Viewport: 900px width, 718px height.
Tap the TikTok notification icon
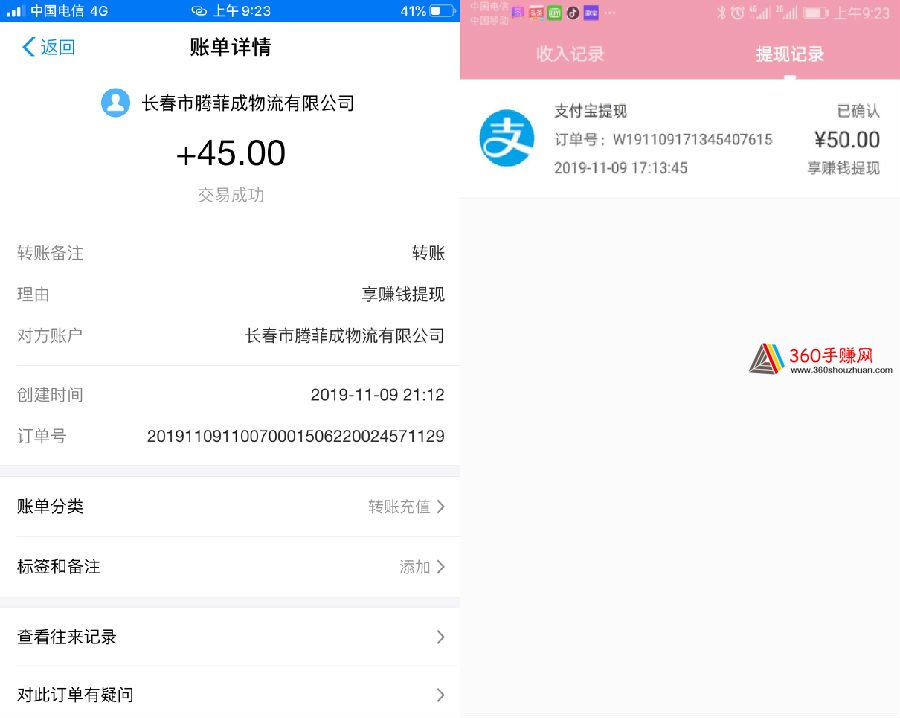click(573, 13)
